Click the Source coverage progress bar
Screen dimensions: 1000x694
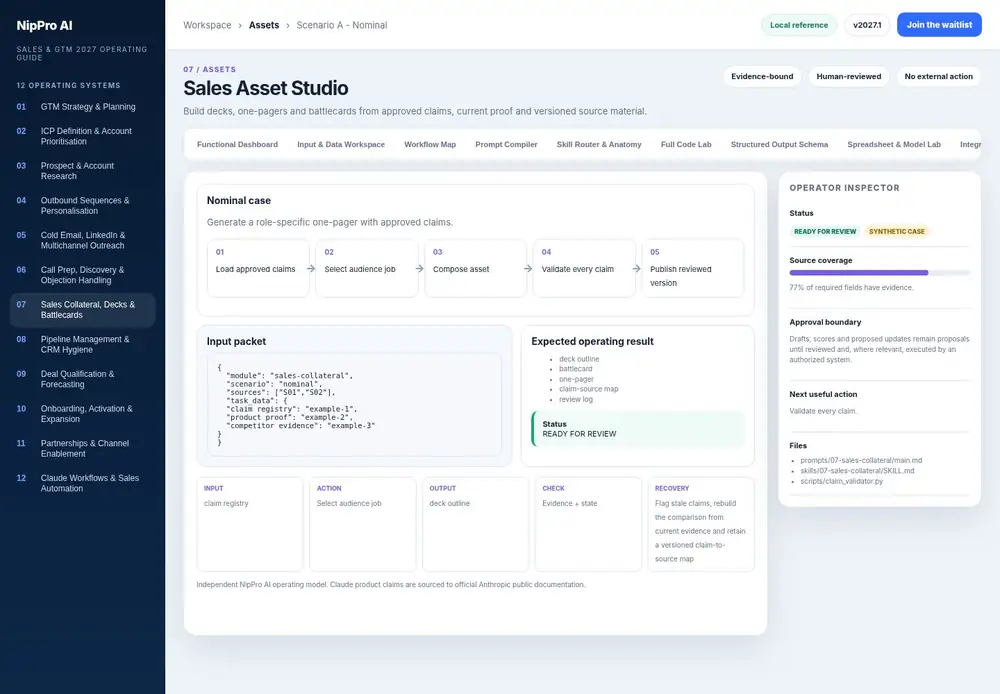(879, 272)
